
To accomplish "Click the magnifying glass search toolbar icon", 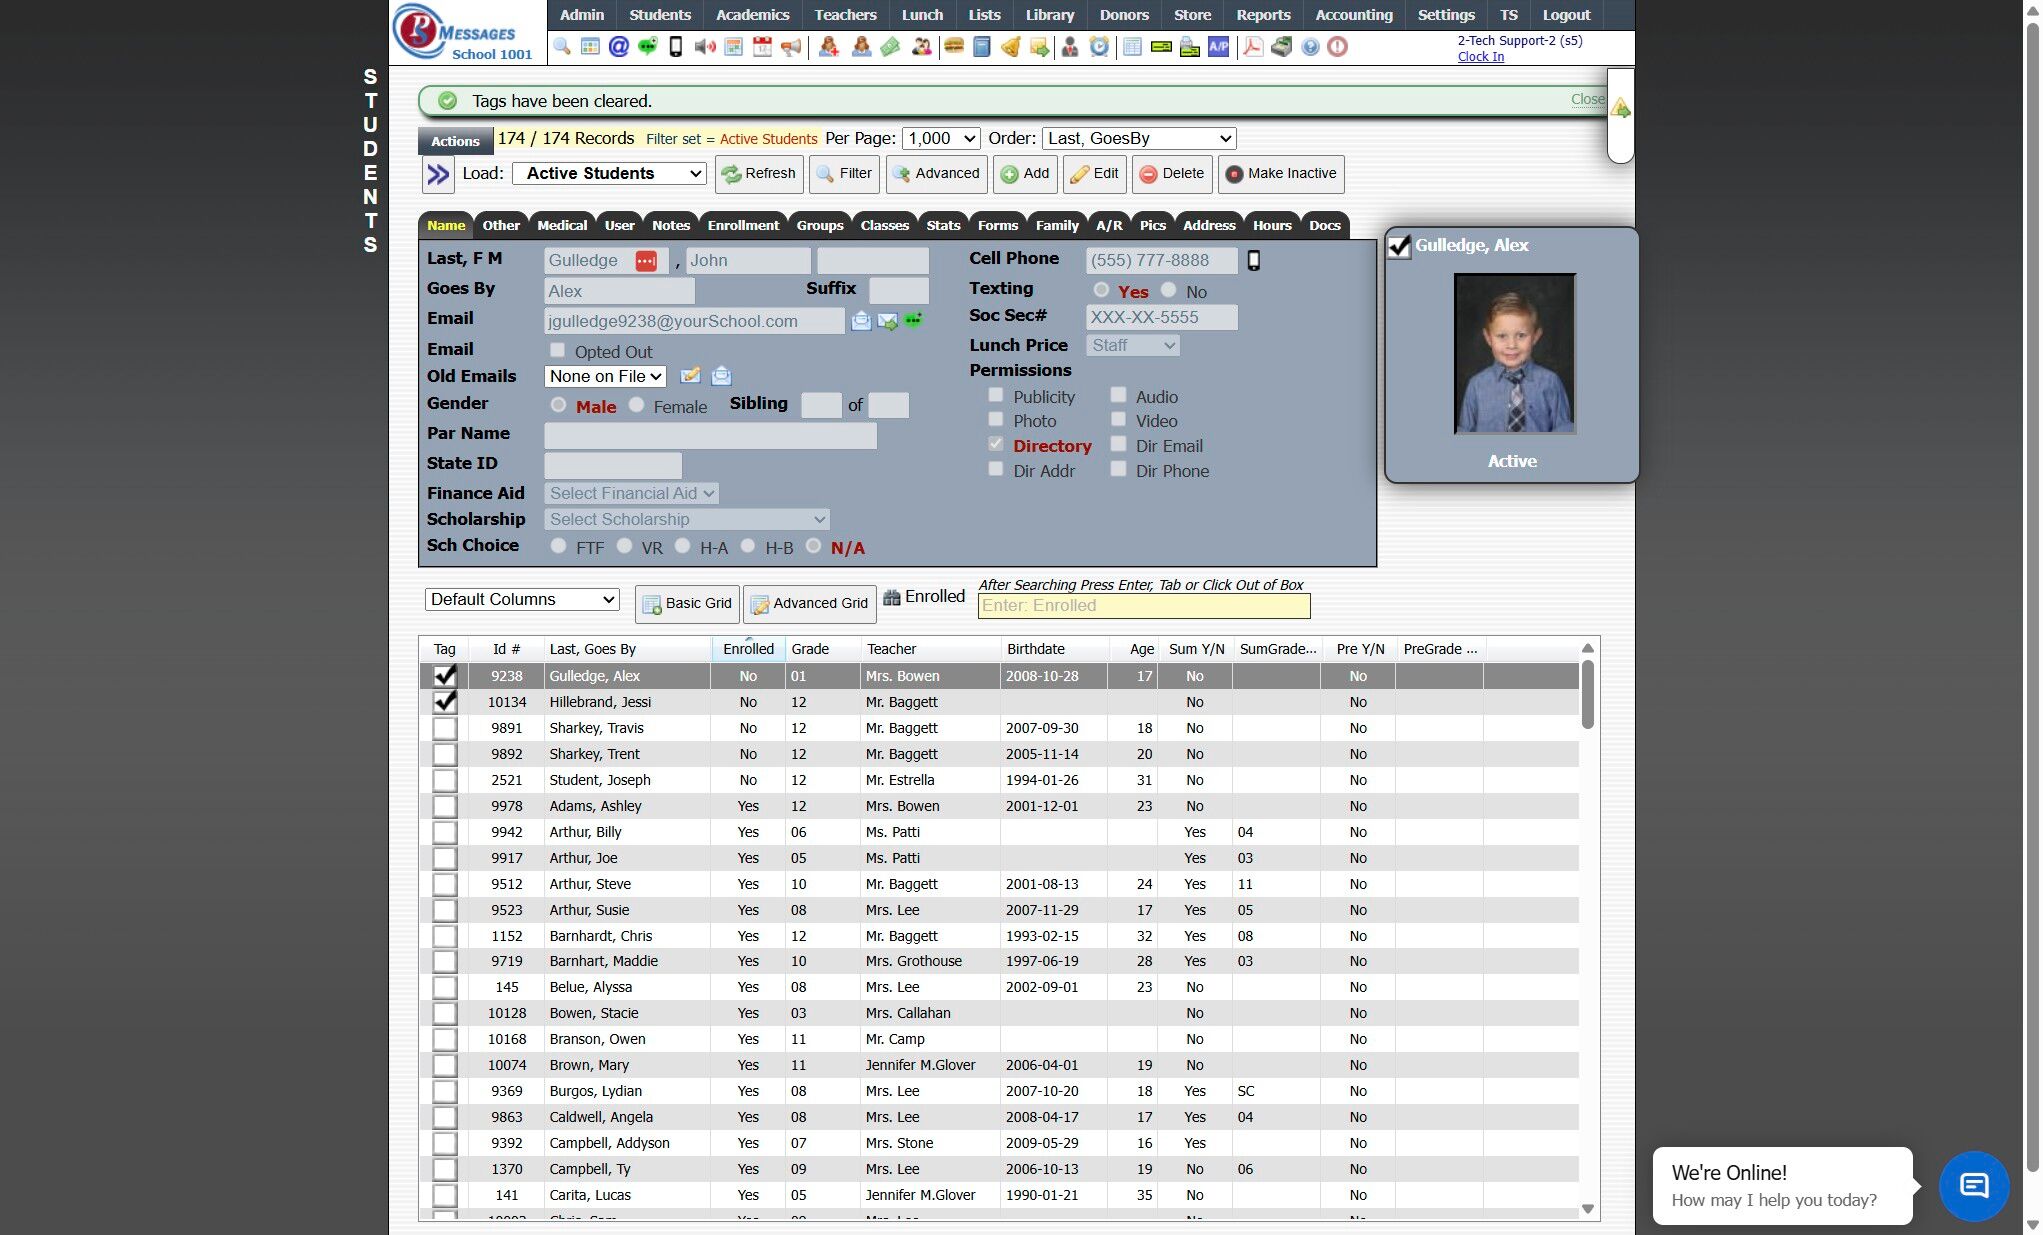I will (562, 47).
